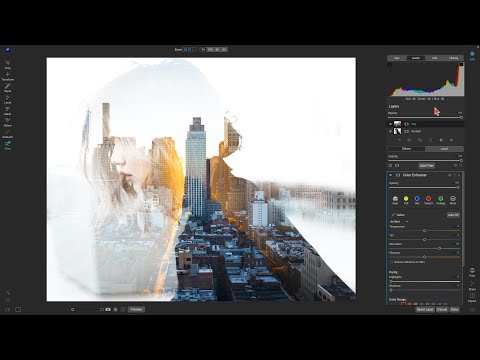480x360 pixels.
Task: Click the Reset Layer button
Action: (x=425, y=309)
